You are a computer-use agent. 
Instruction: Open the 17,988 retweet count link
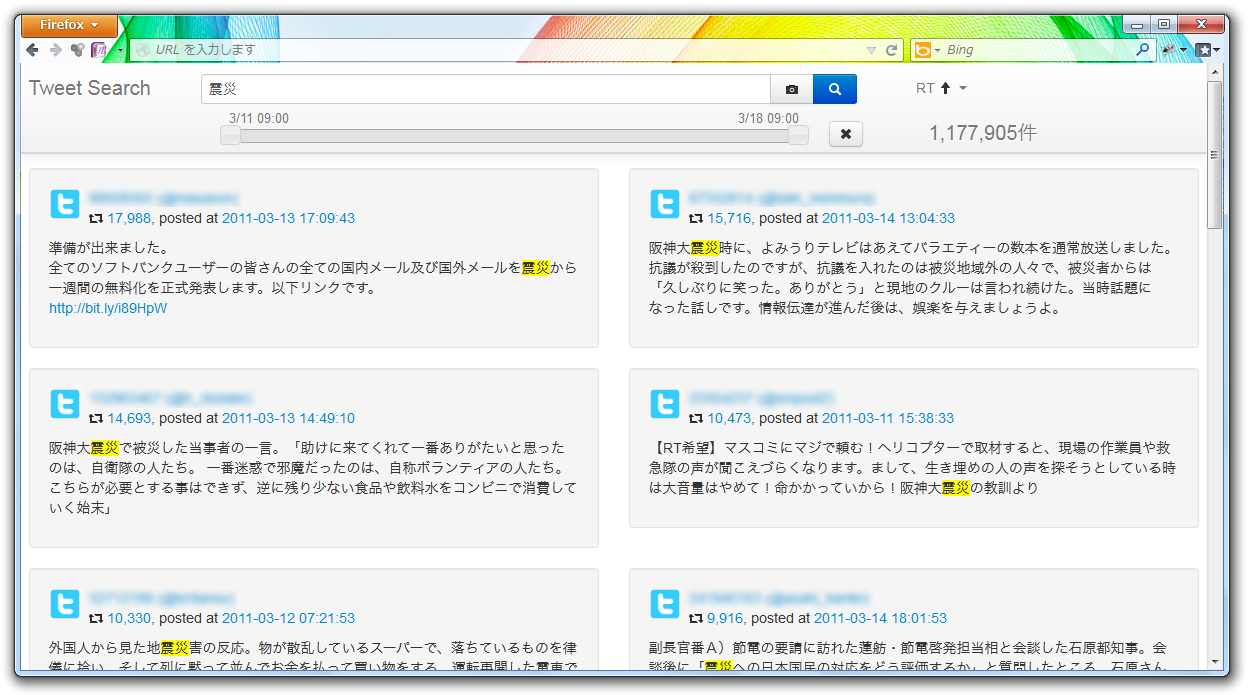(x=129, y=218)
